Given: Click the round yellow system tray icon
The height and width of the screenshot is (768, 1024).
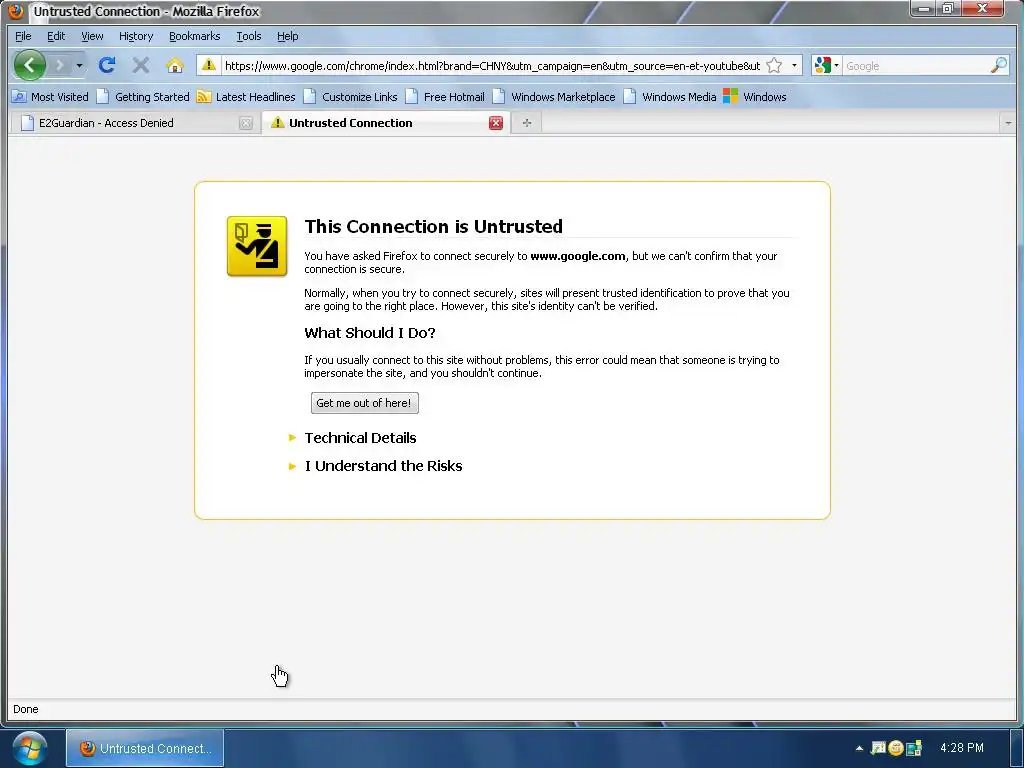Looking at the screenshot, I should 895,748.
